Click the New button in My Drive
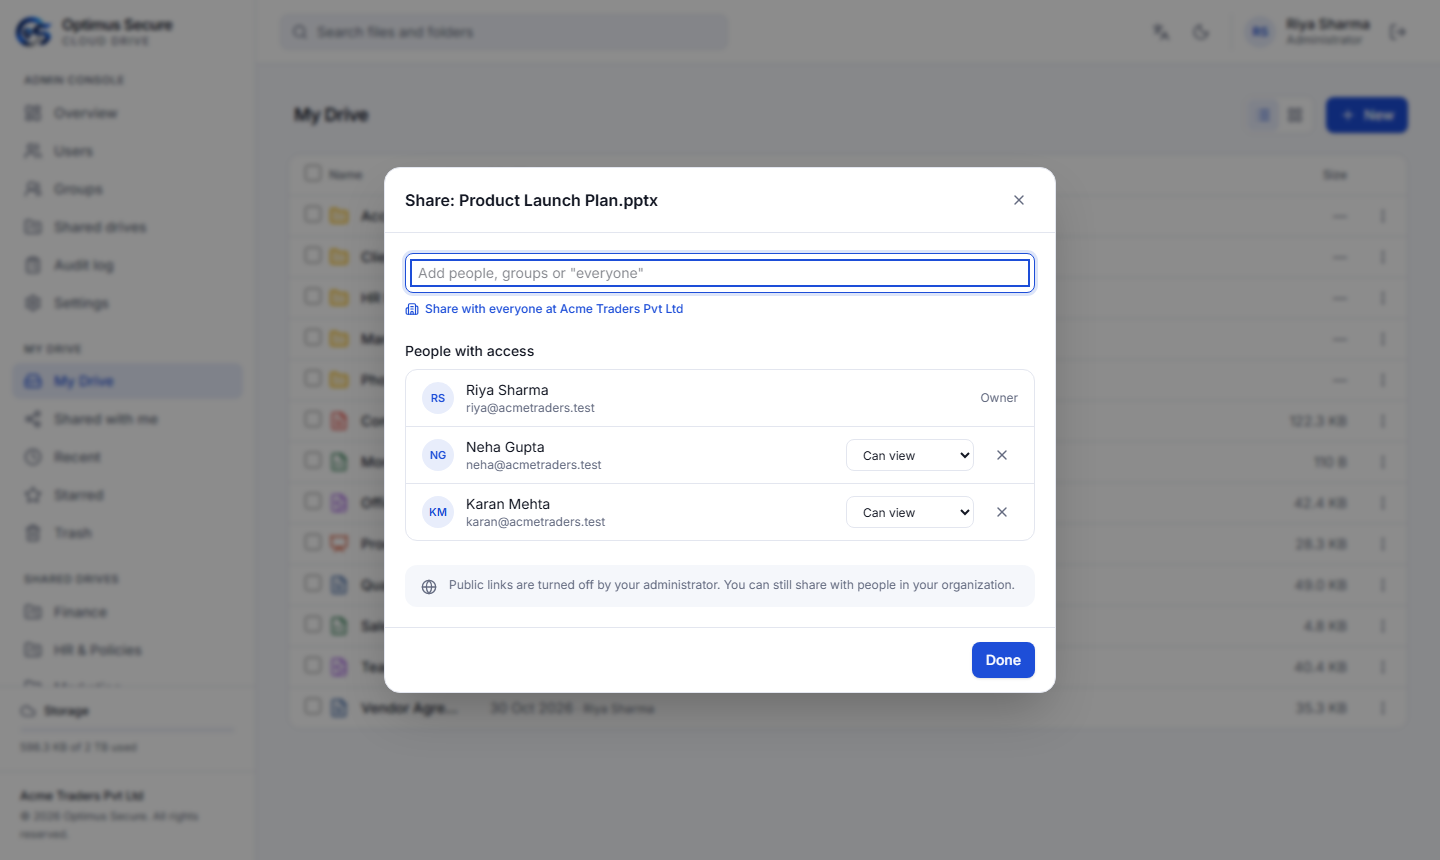 tap(1366, 115)
